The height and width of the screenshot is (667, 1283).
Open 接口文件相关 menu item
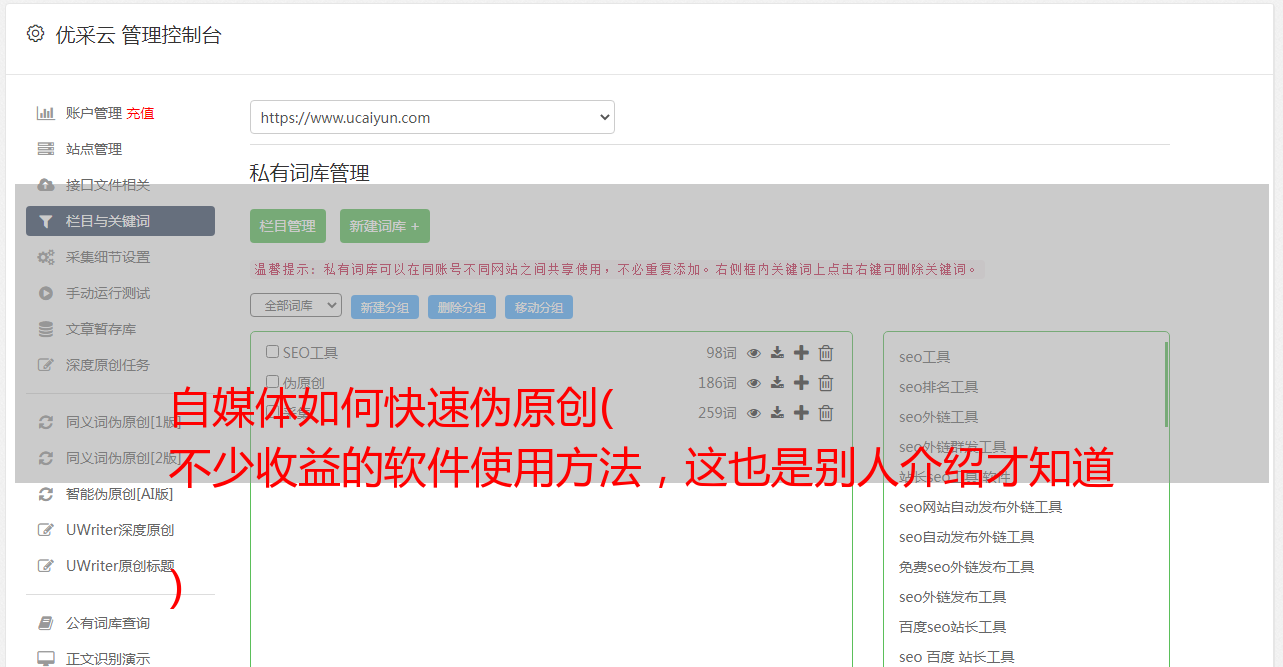(x=108, y=185)
